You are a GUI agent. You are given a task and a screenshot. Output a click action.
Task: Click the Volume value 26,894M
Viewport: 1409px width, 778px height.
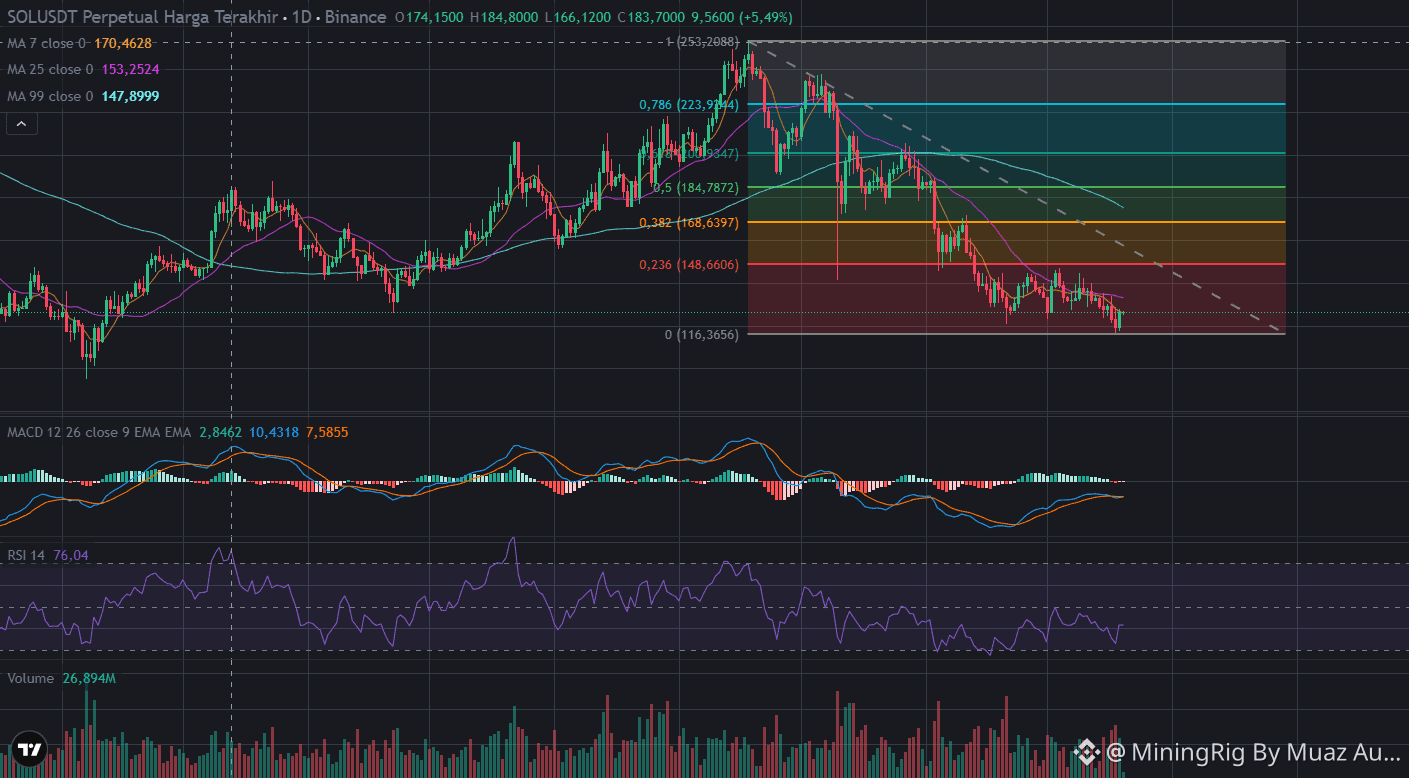[89, 678]
